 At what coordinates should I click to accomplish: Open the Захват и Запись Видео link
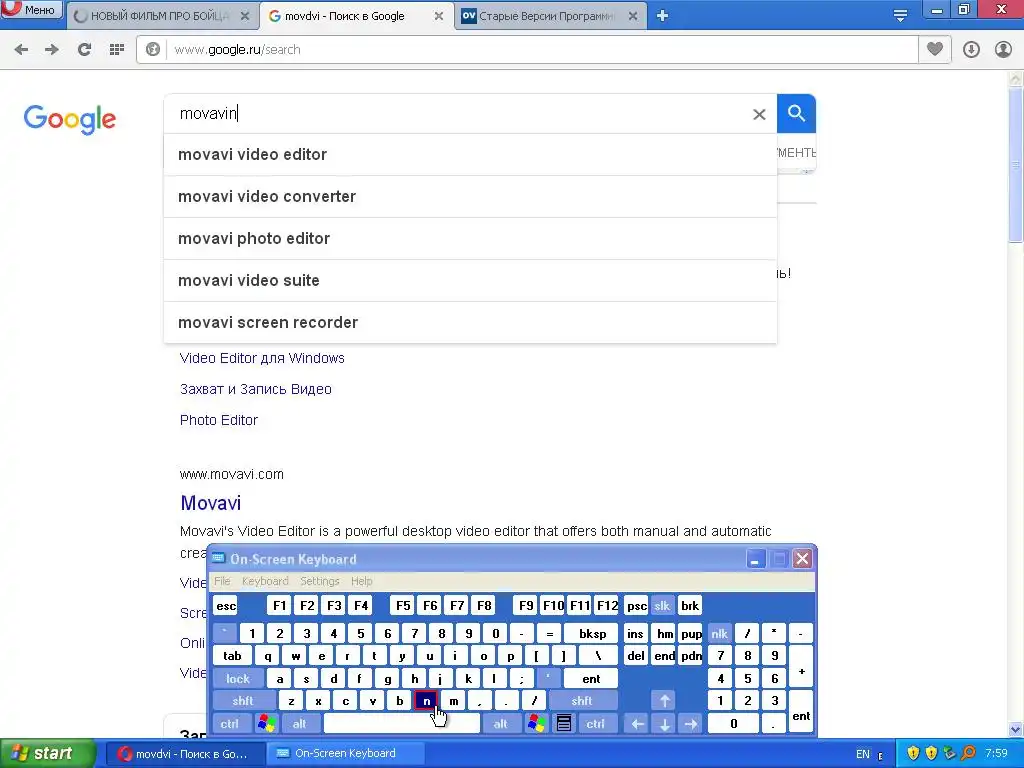pos(255,389)
